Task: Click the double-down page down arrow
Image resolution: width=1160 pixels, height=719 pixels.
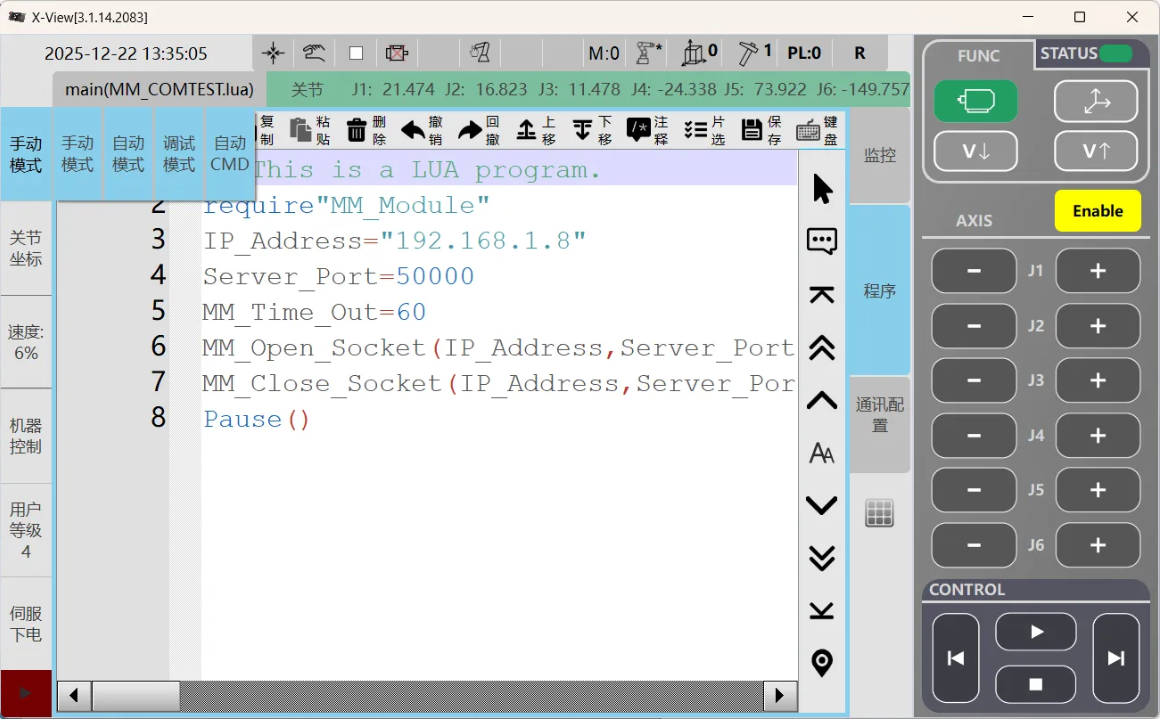Action: [822, 558]
